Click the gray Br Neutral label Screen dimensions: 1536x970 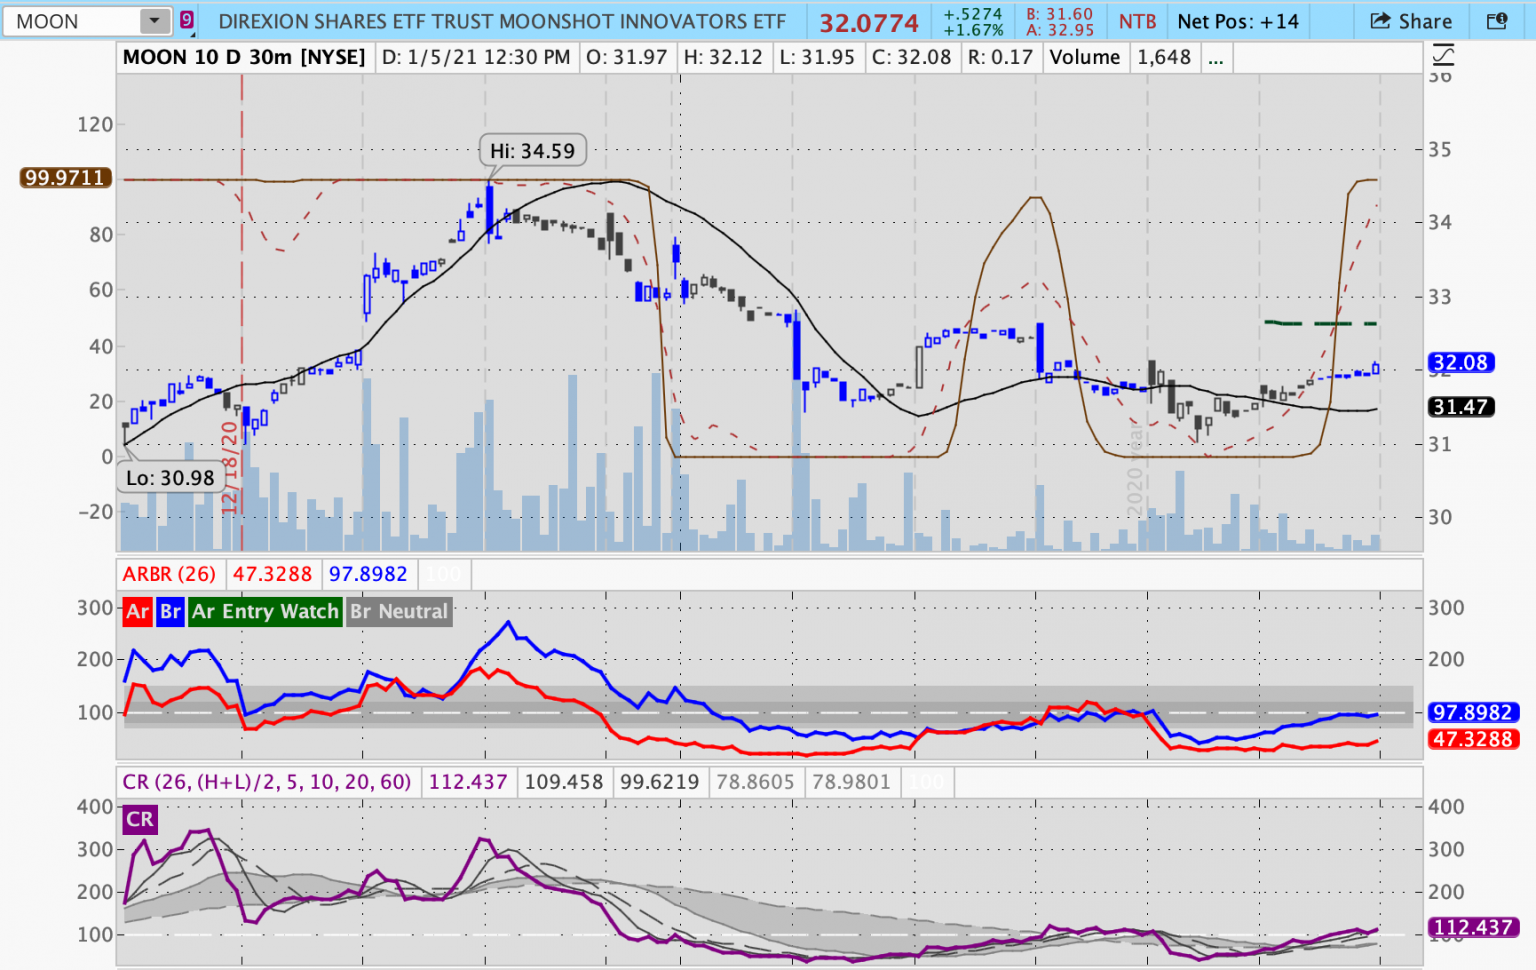(399, 612)
